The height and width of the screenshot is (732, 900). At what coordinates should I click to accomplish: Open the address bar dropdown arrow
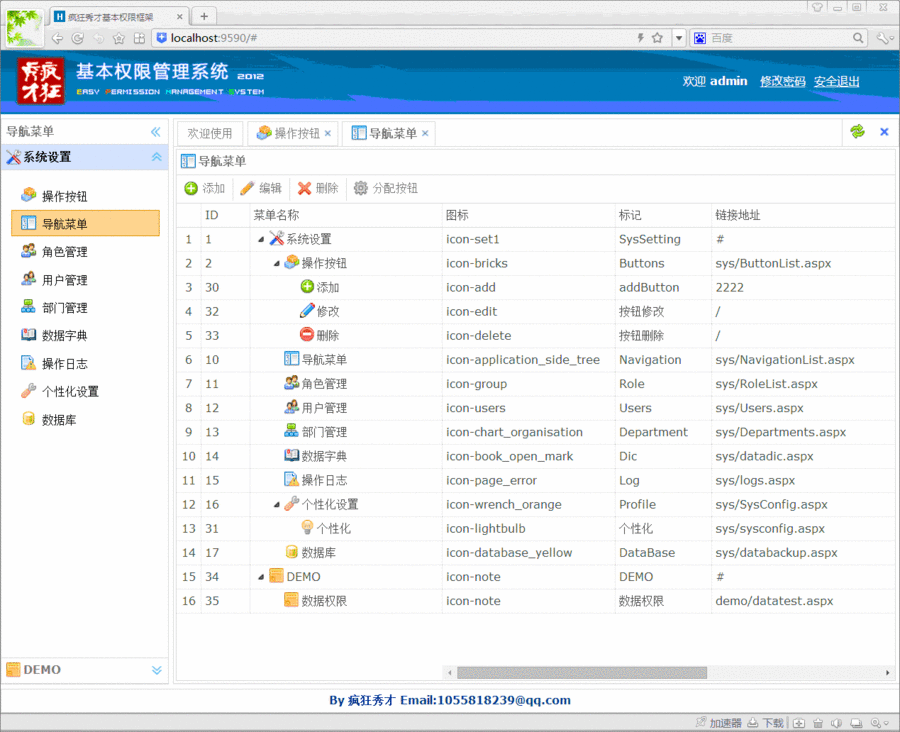[x=678, y=38]
